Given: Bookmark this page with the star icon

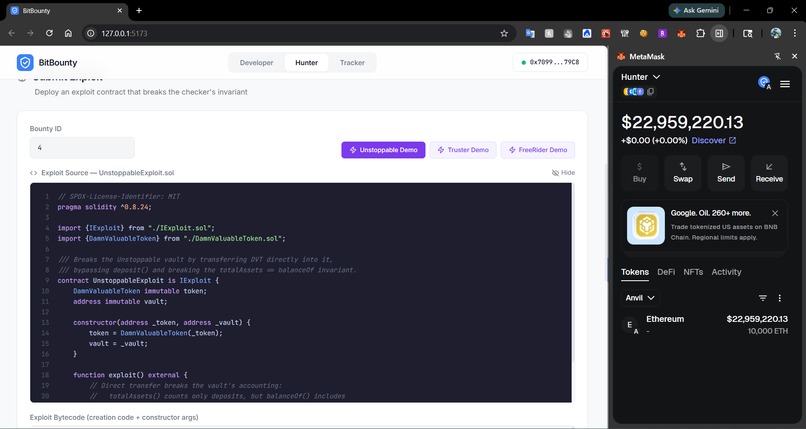Looking at the screenshot, I should [x=504, y=33].
